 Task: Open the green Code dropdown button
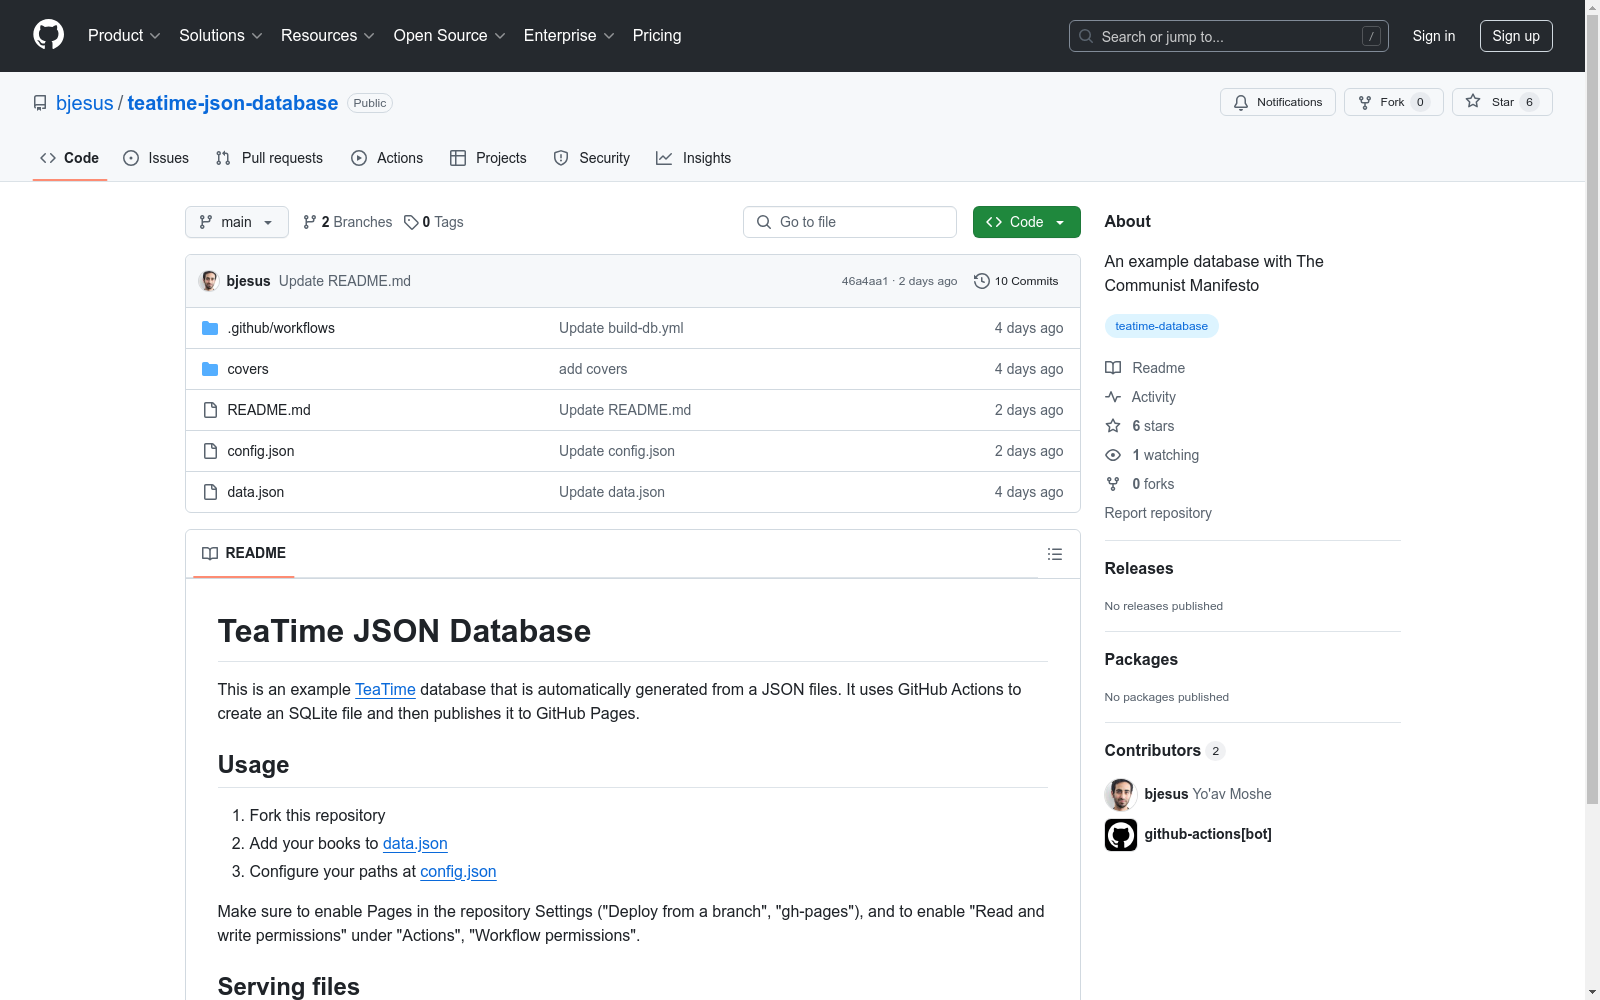tap(1026, 222)
